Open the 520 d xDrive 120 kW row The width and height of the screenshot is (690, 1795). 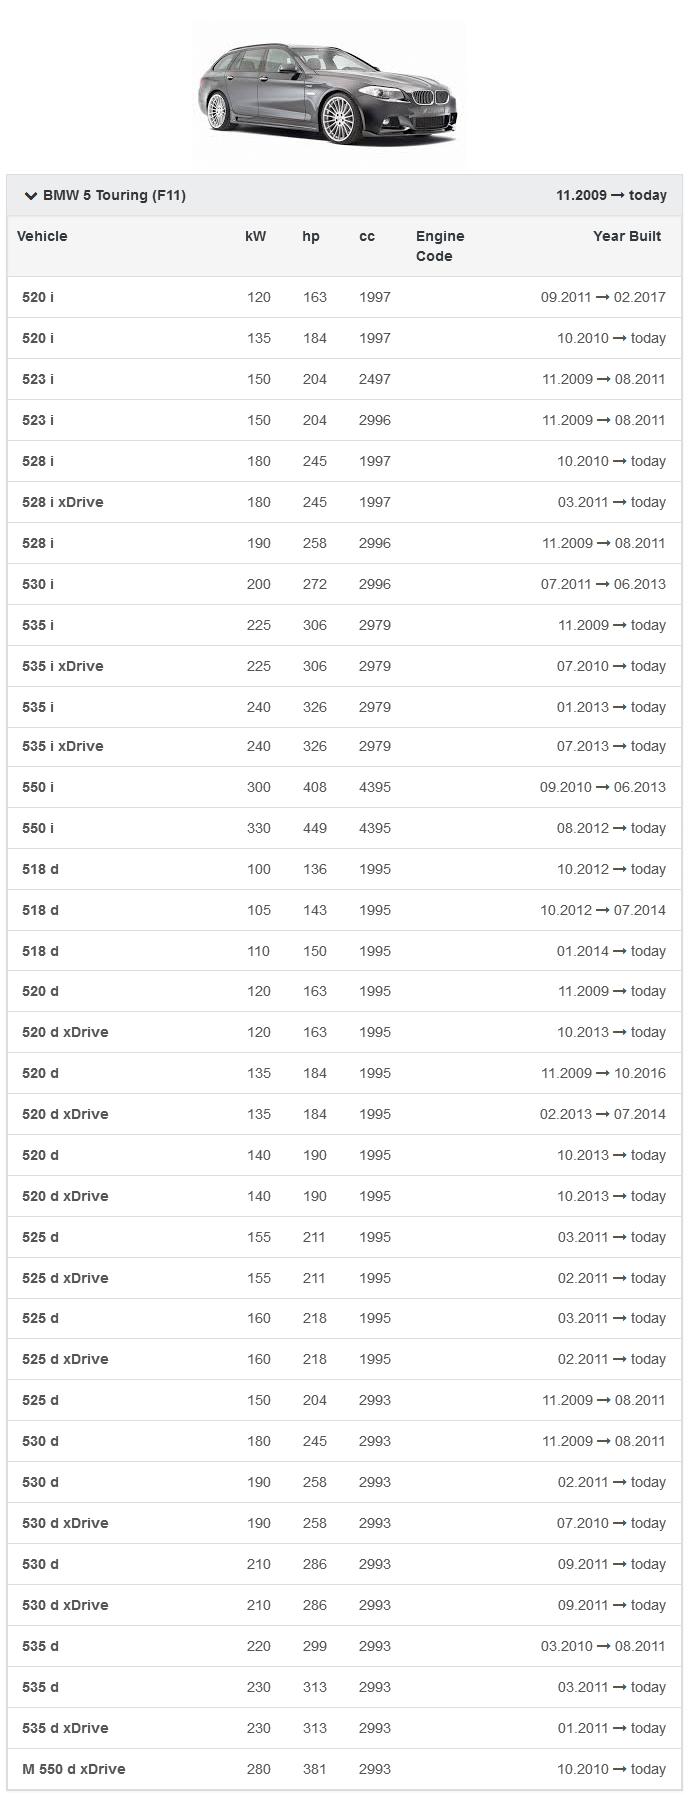pyautogui.click(x=65, y=1032)
